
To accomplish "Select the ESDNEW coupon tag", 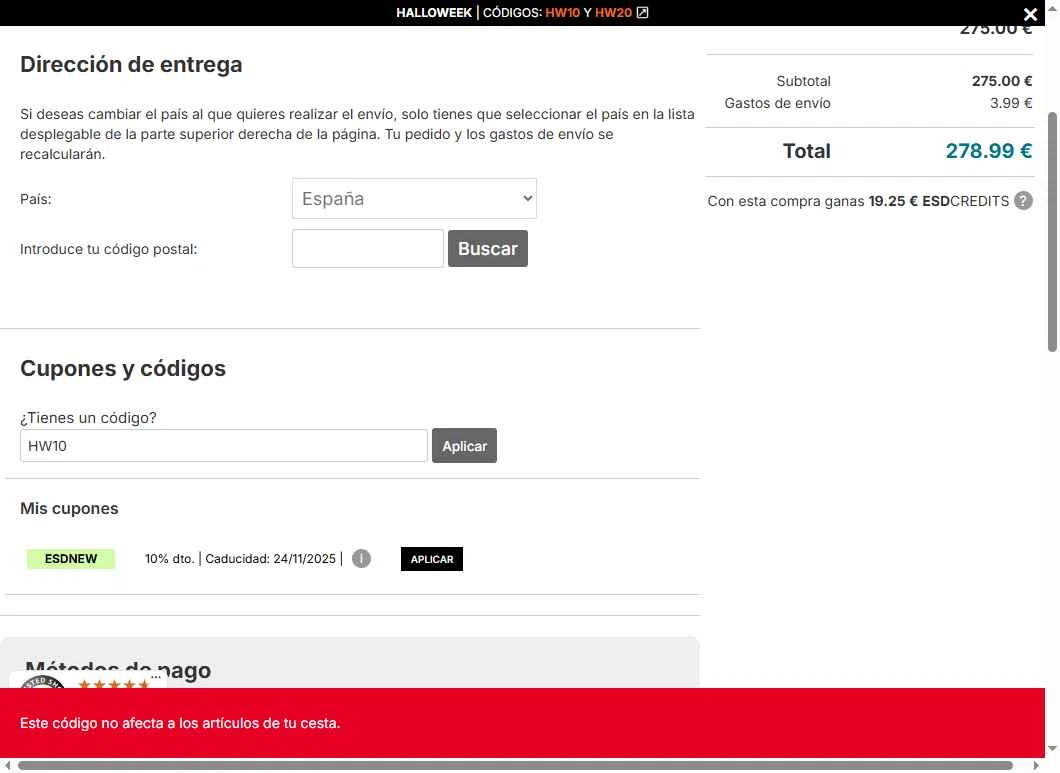I will [71, 559].
